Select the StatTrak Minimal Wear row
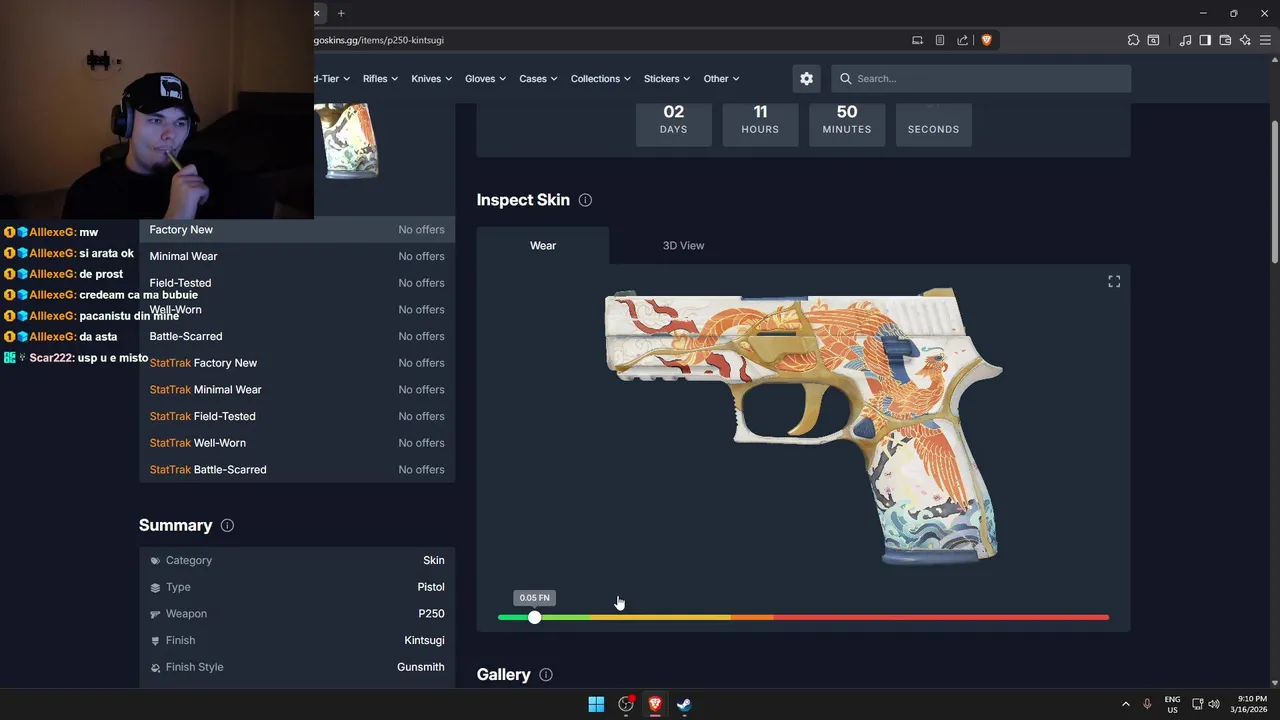Screen dimensions: 1280x720 point(297,389)
